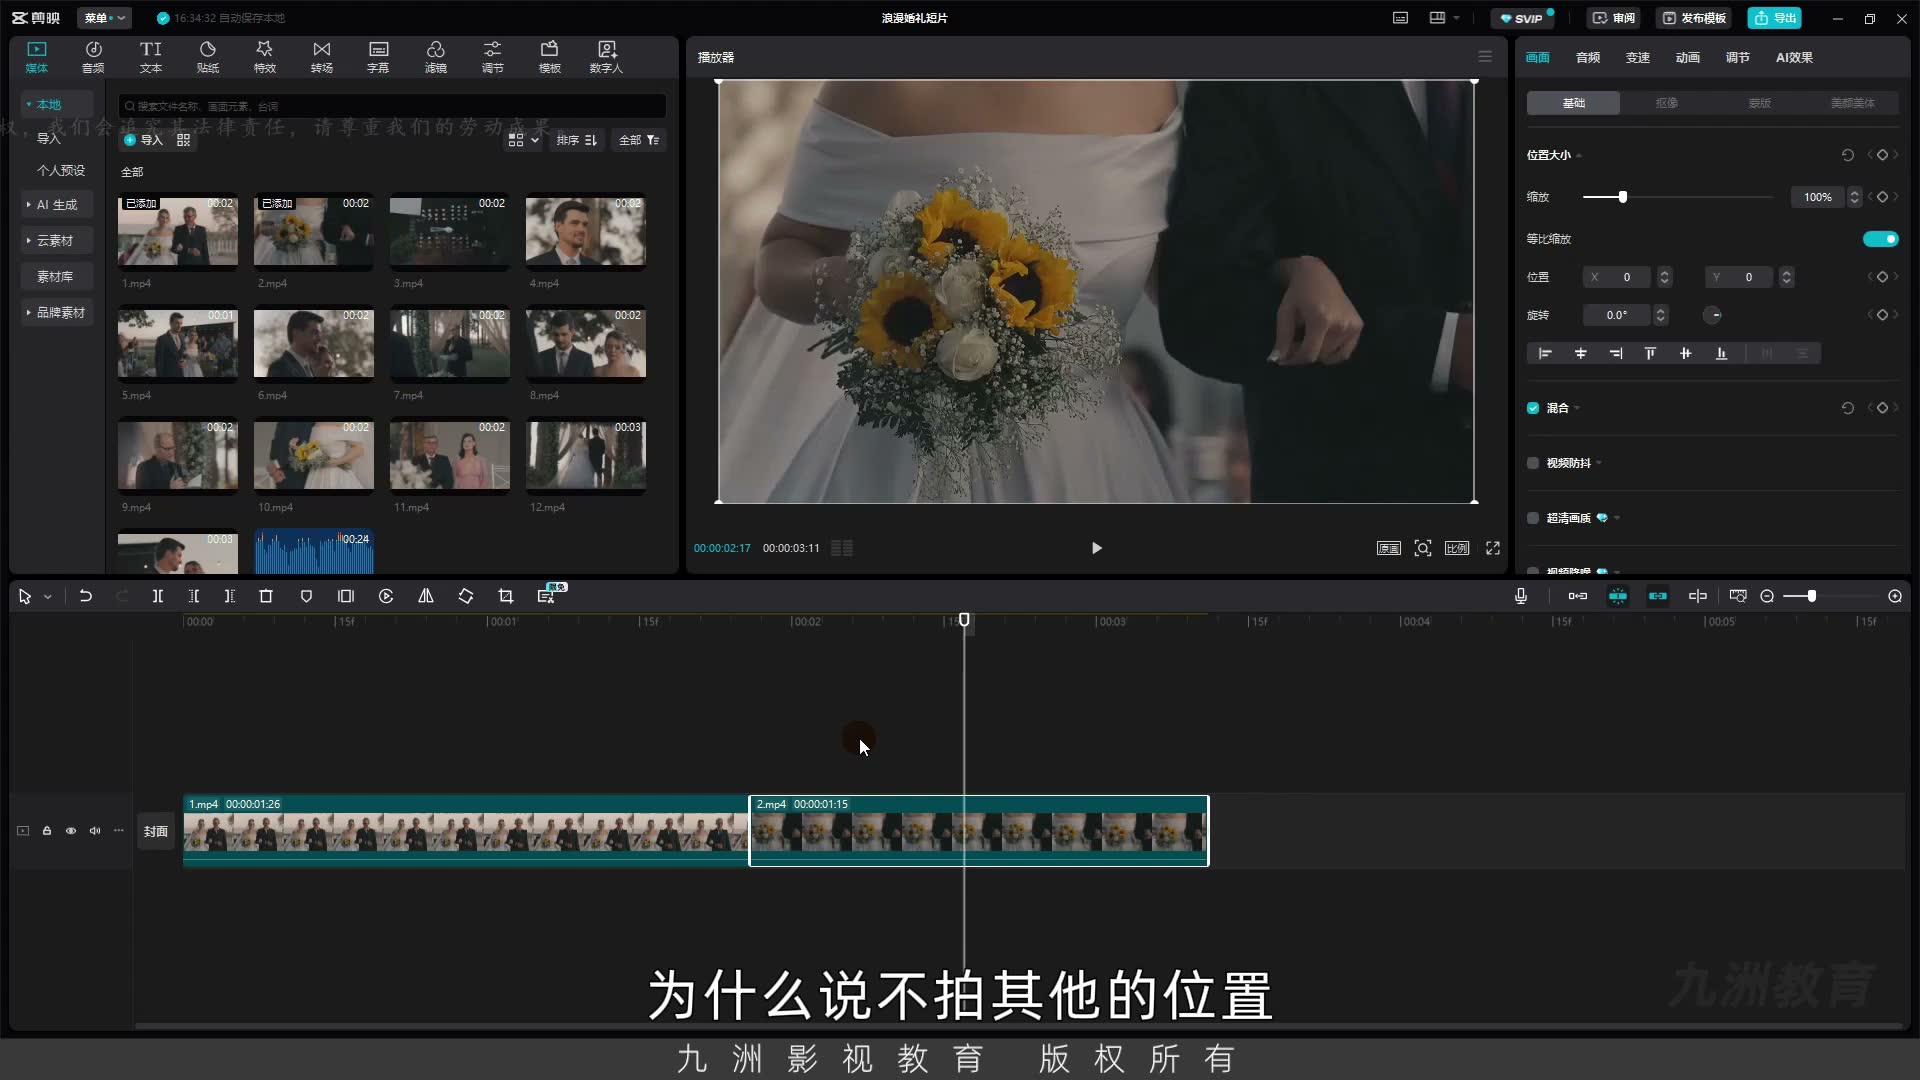Viewport: 1920px width, 1080px height.
Task: Click the 审阅 review button
Action: [x=1614, y=18]
